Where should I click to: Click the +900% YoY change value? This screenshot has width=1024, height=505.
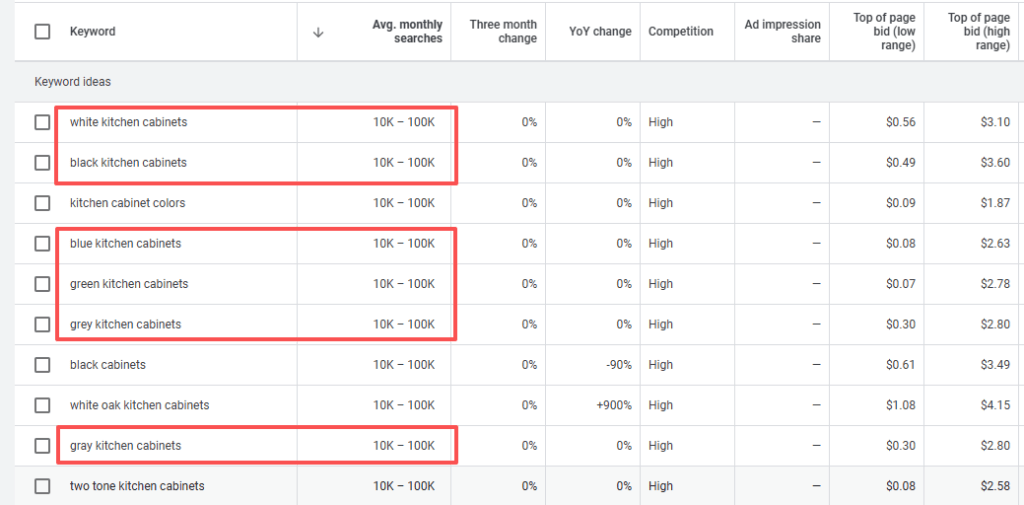pos(614,405)
